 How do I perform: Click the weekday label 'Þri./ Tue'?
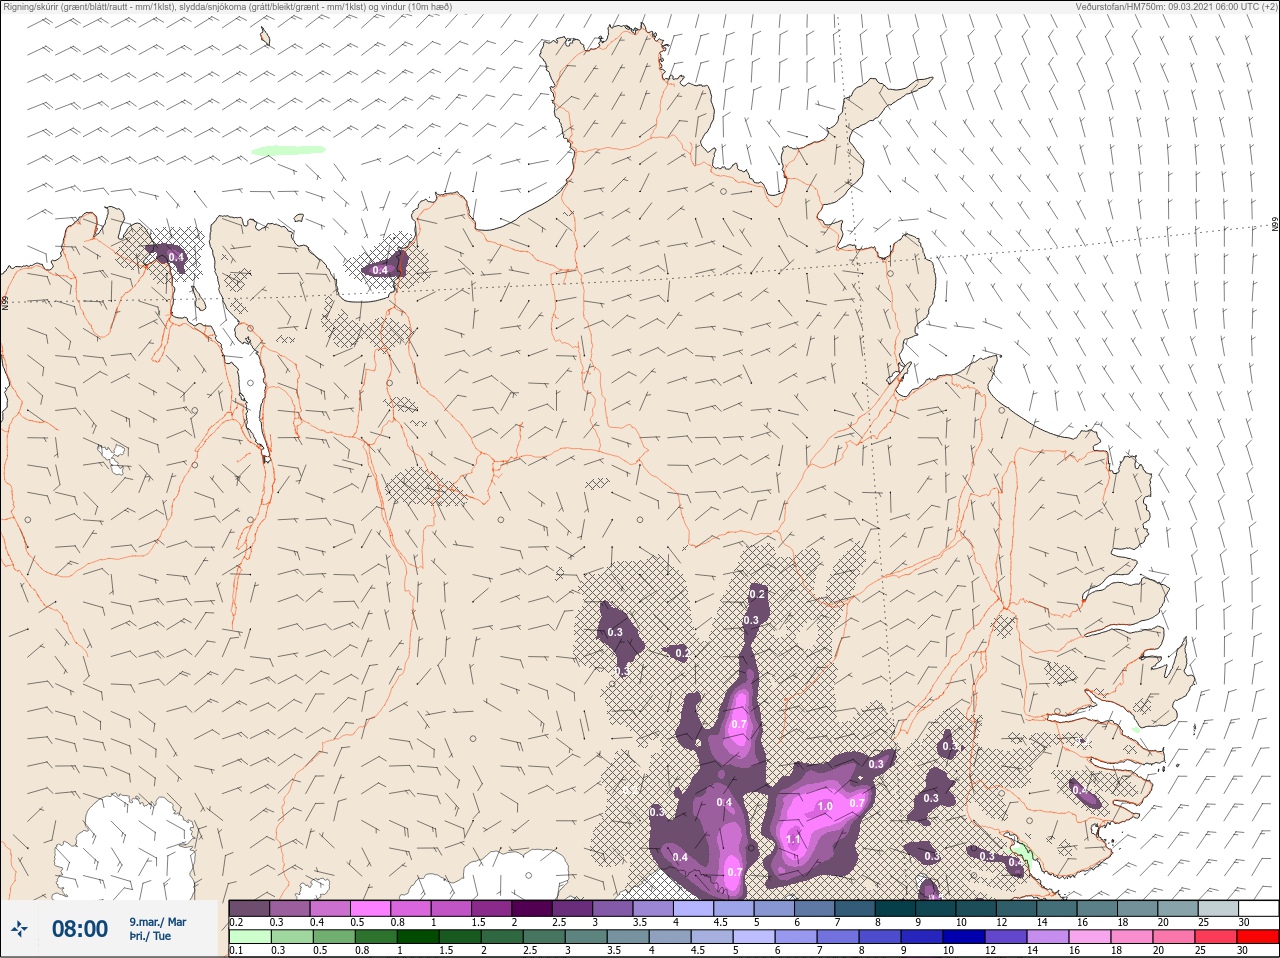(150, 936)
